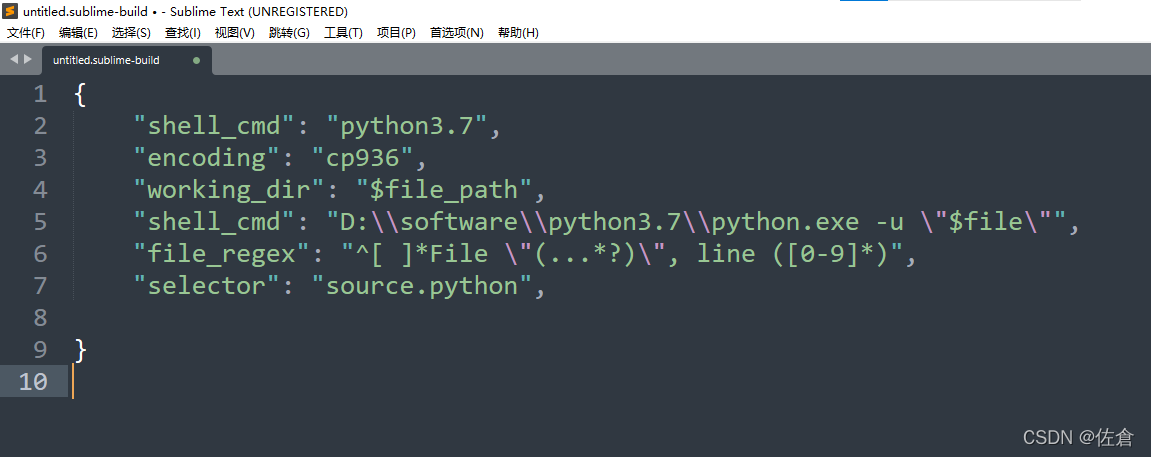This screenshot has height=457, width=1151.
Task: Click python.exe in the line 5 path
Action: click(x=786, y=222)
